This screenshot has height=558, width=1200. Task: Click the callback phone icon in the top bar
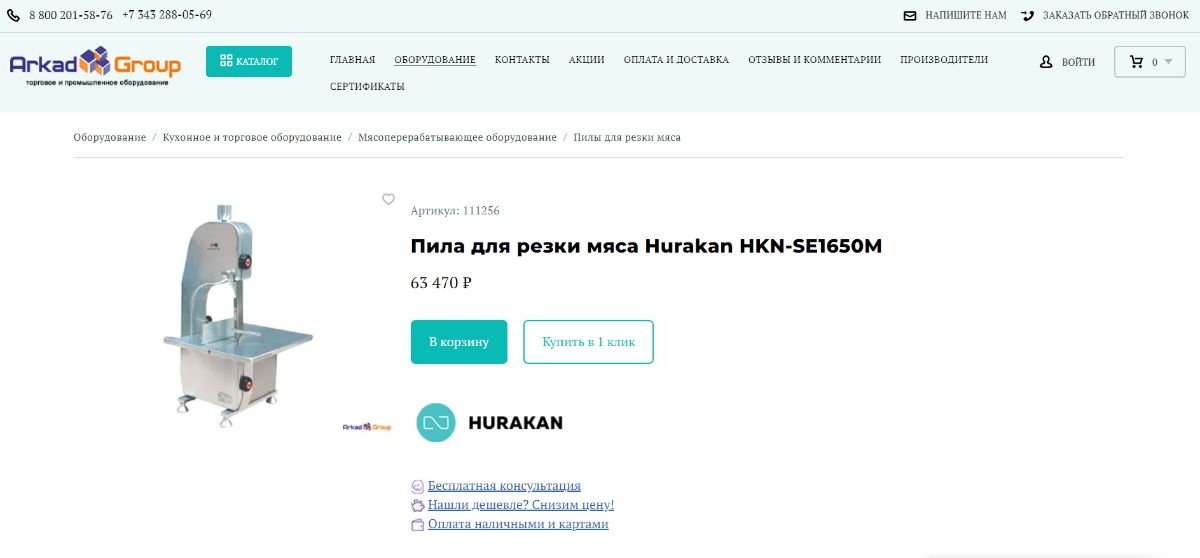(1027, 16)
